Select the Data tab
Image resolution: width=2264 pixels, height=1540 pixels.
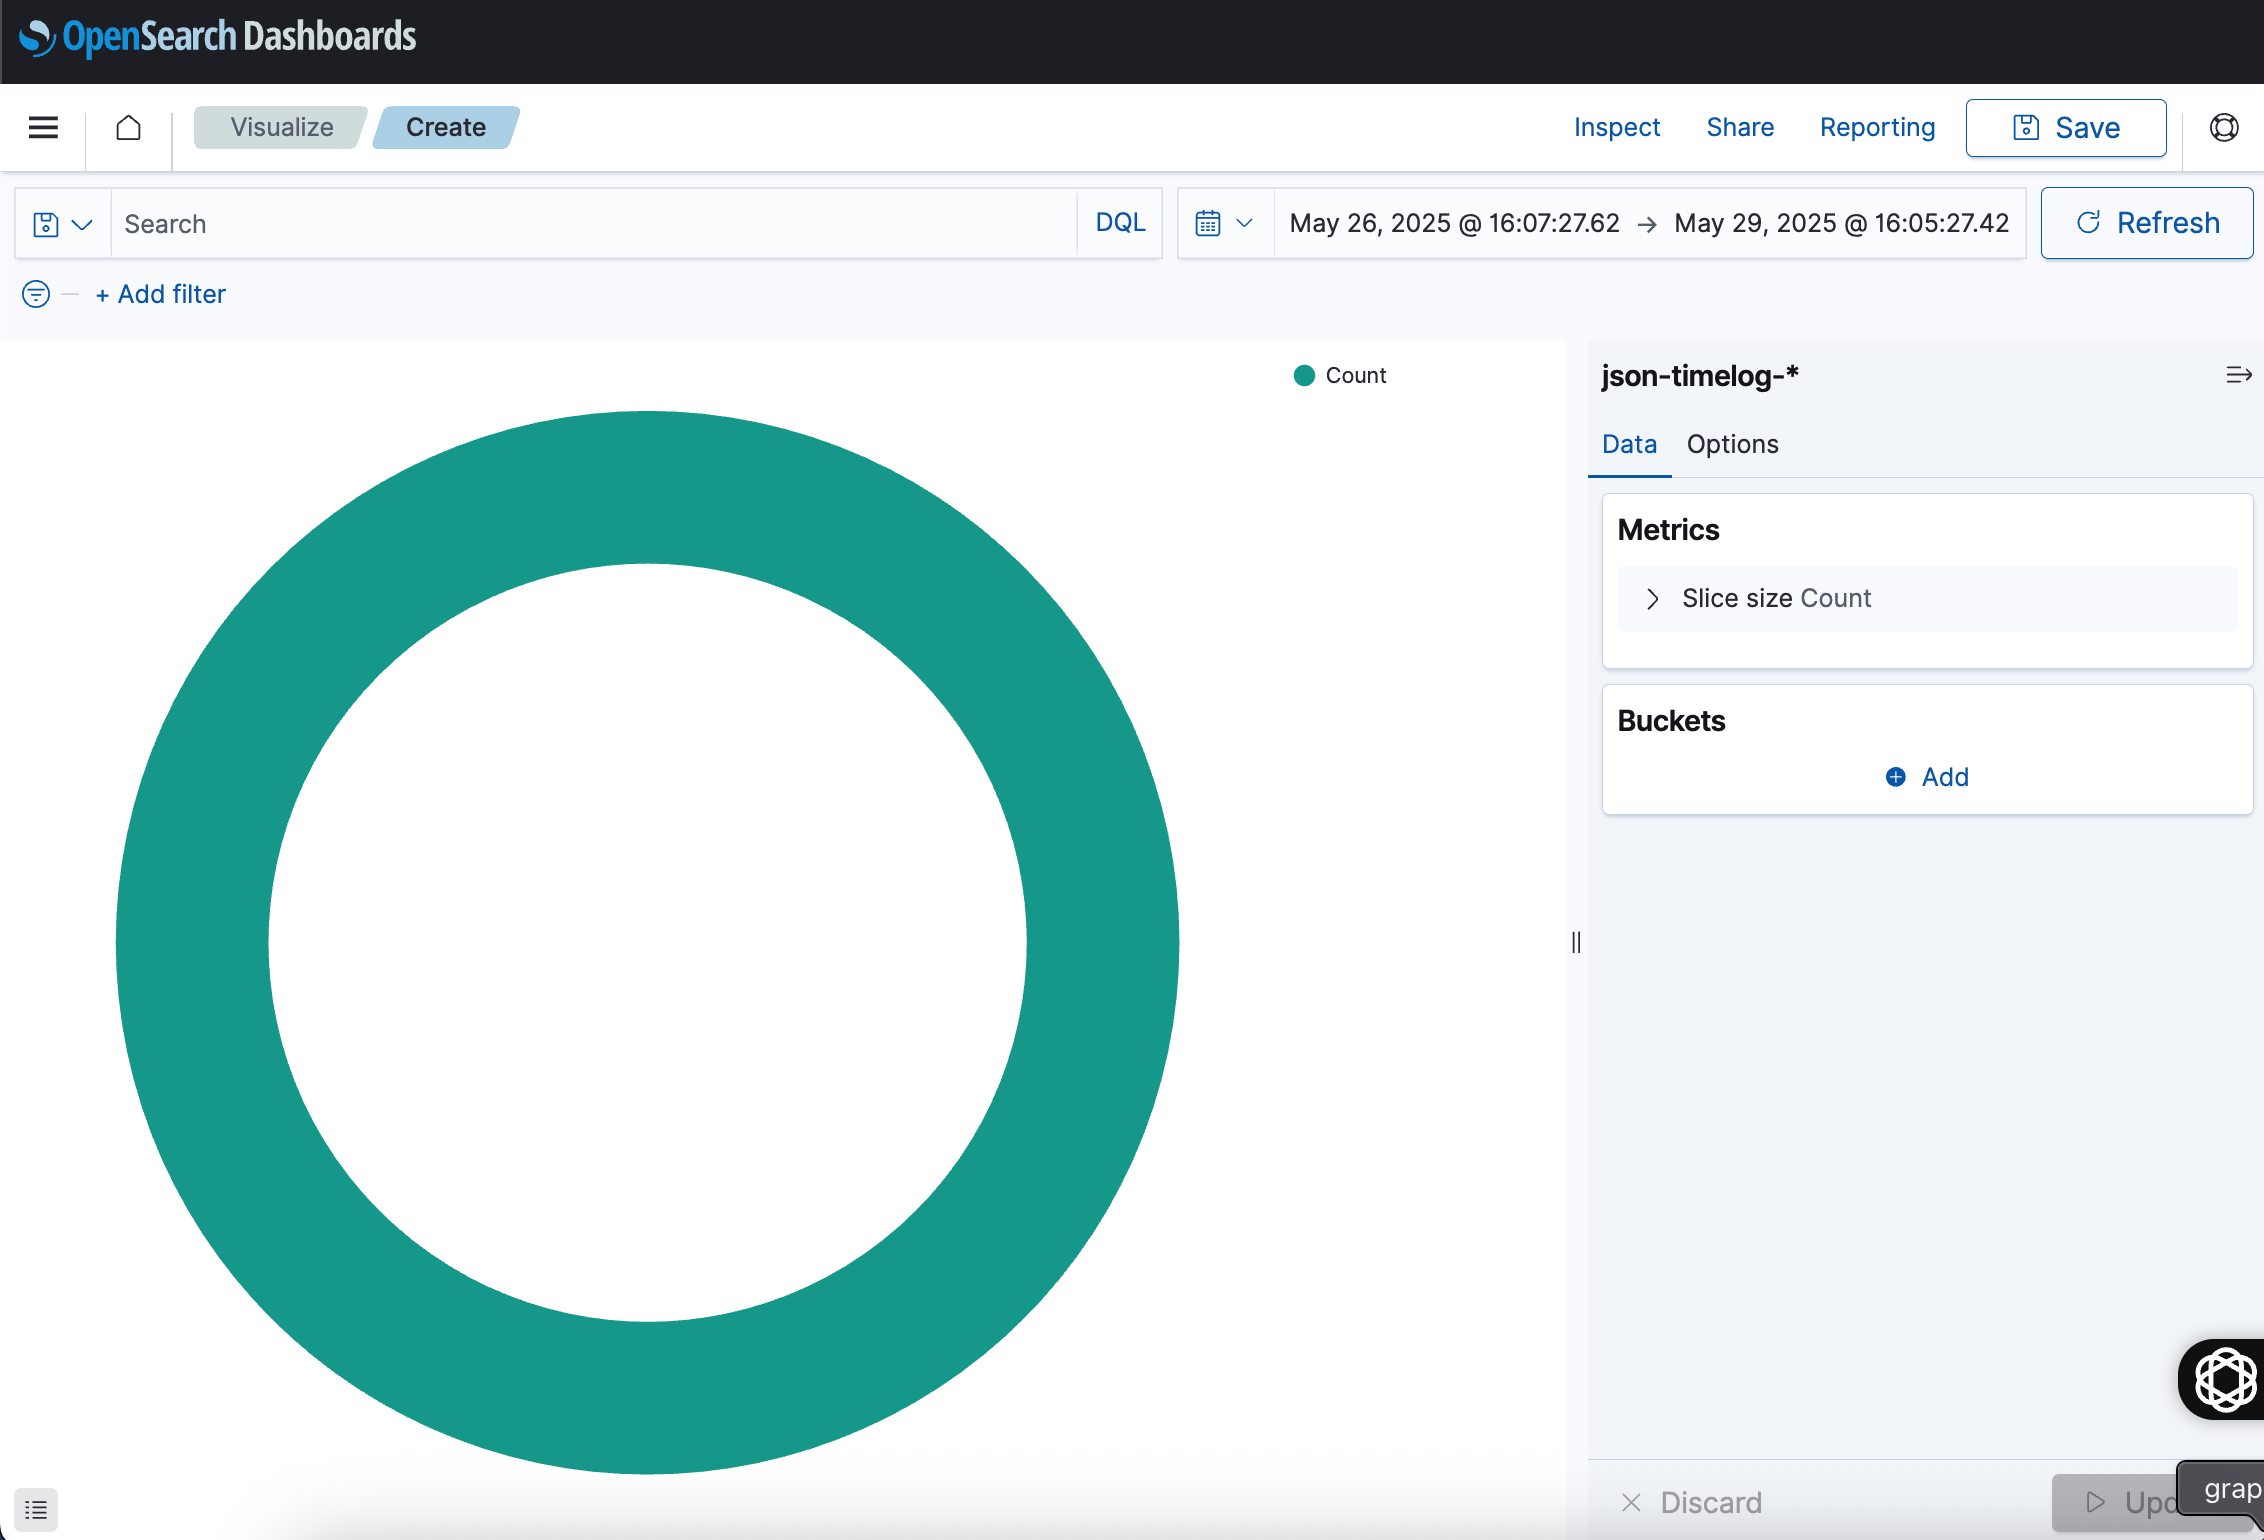click(x=1629, y=444)
